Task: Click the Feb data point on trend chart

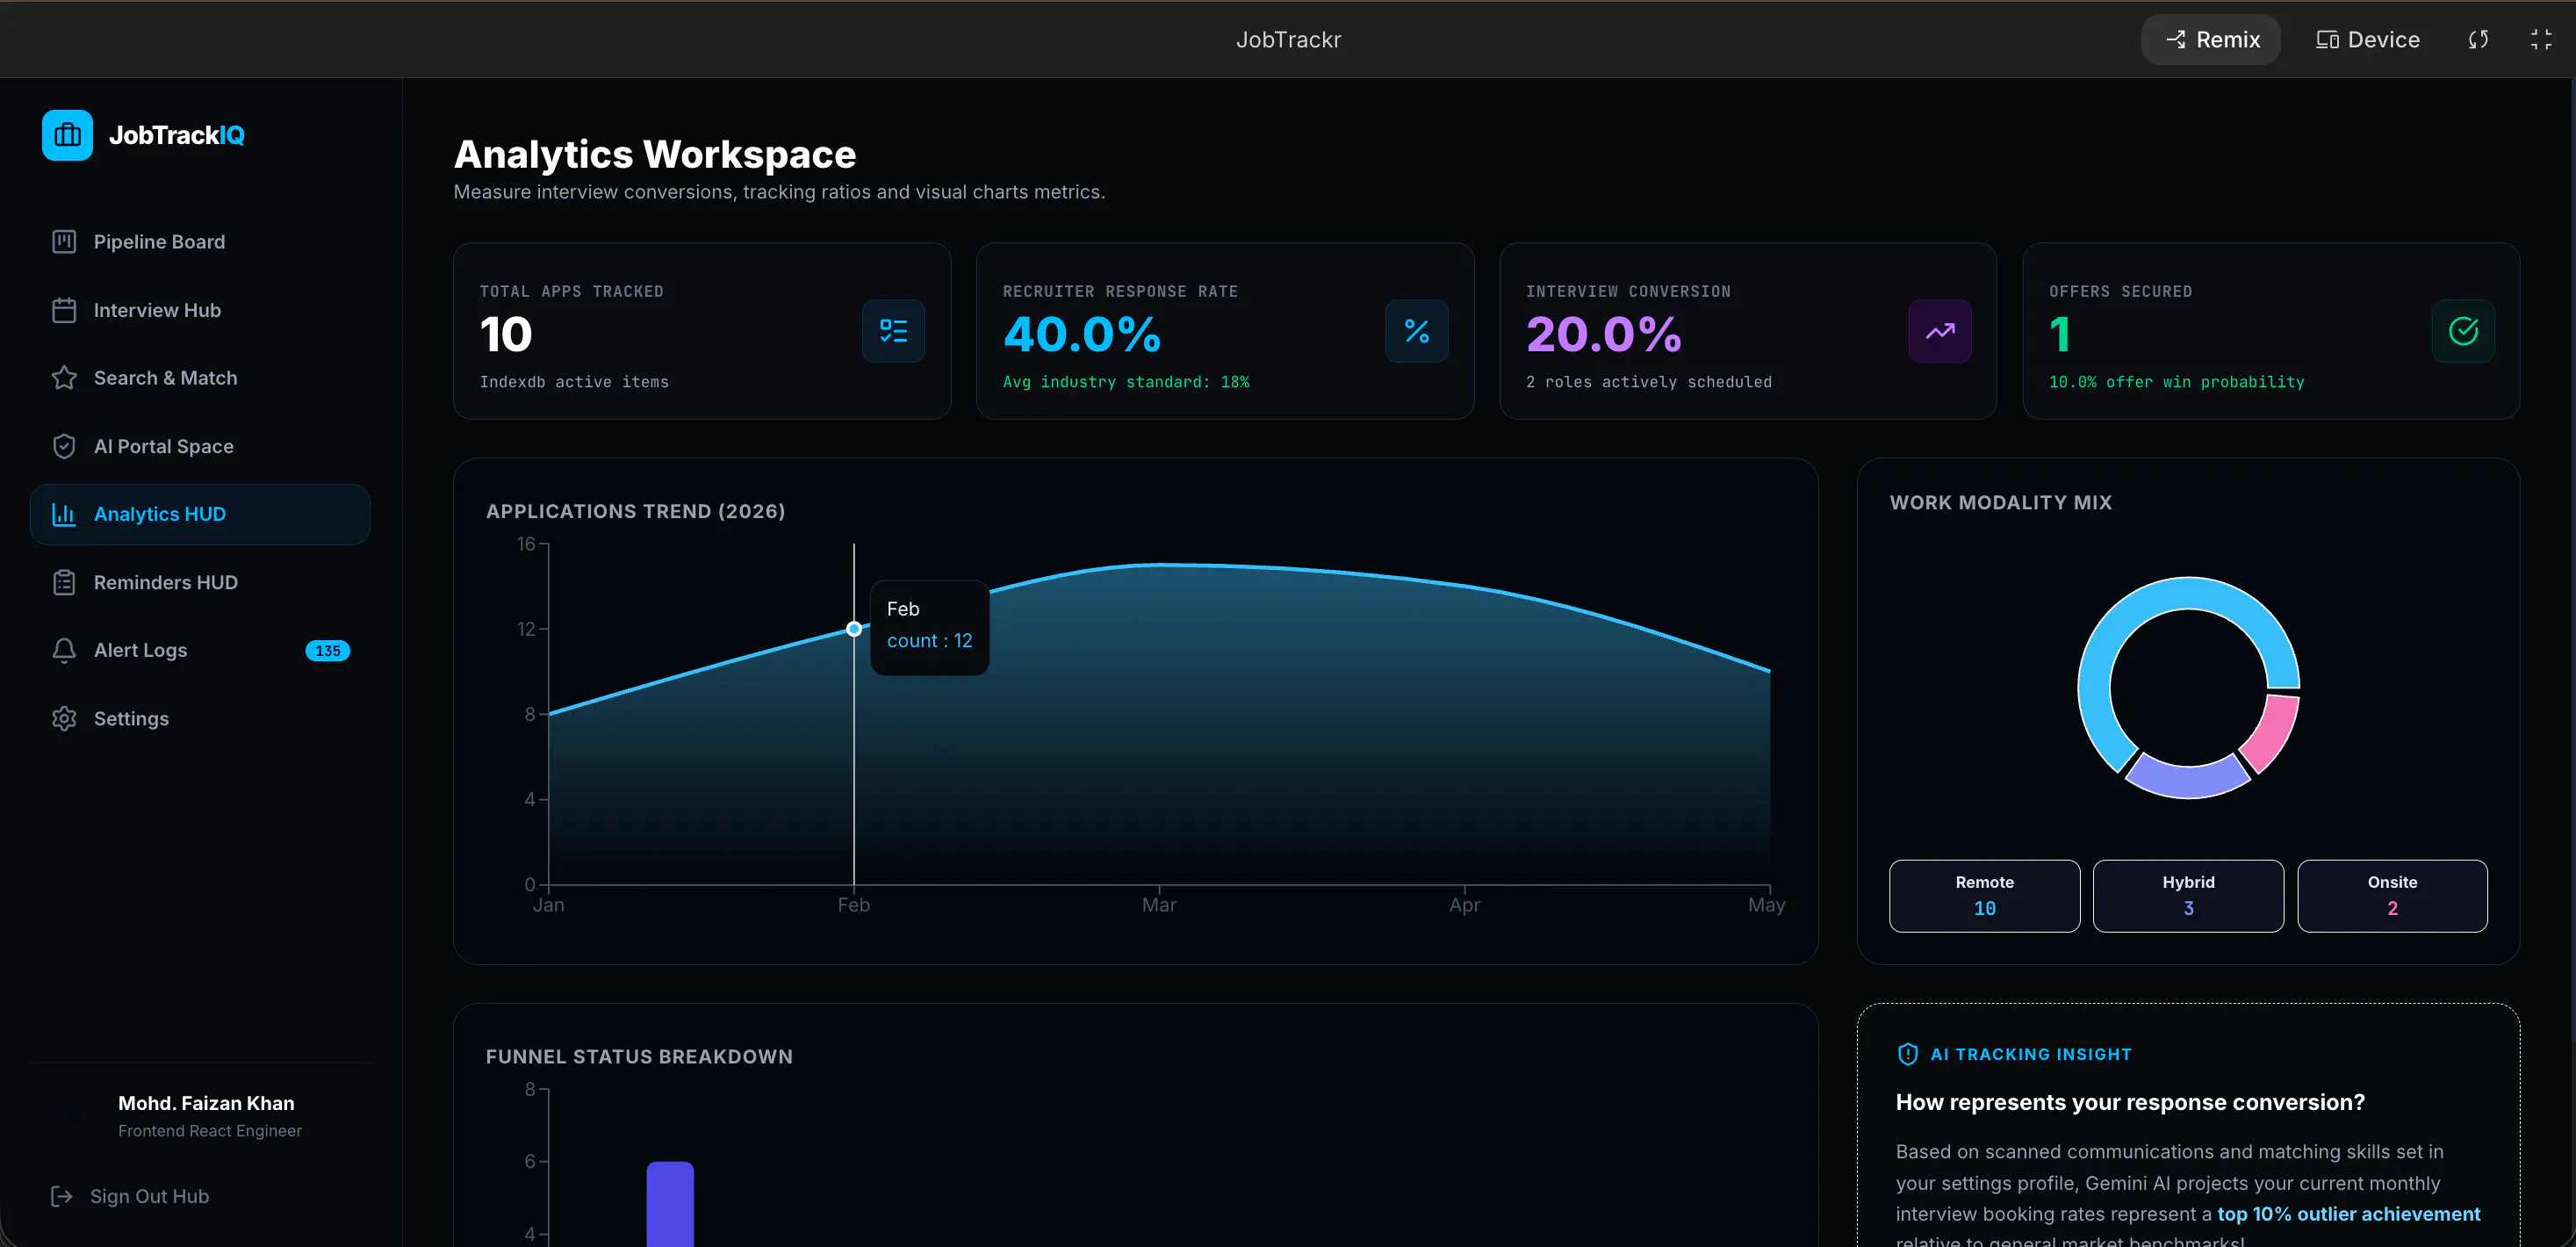Action: click(x=854, y=629)
